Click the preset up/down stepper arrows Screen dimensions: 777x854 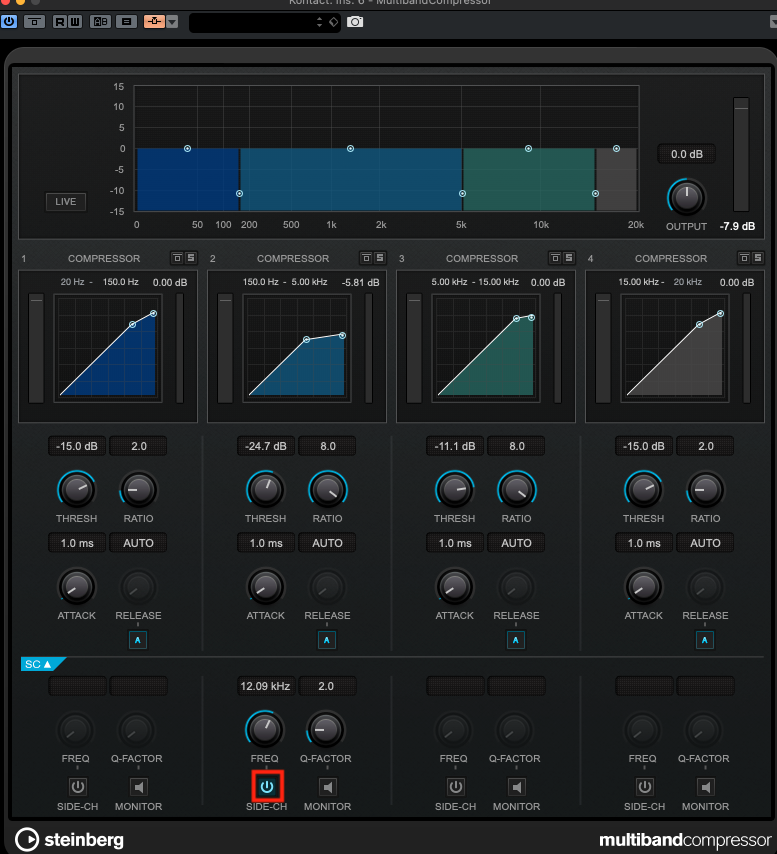pos(319,22)
